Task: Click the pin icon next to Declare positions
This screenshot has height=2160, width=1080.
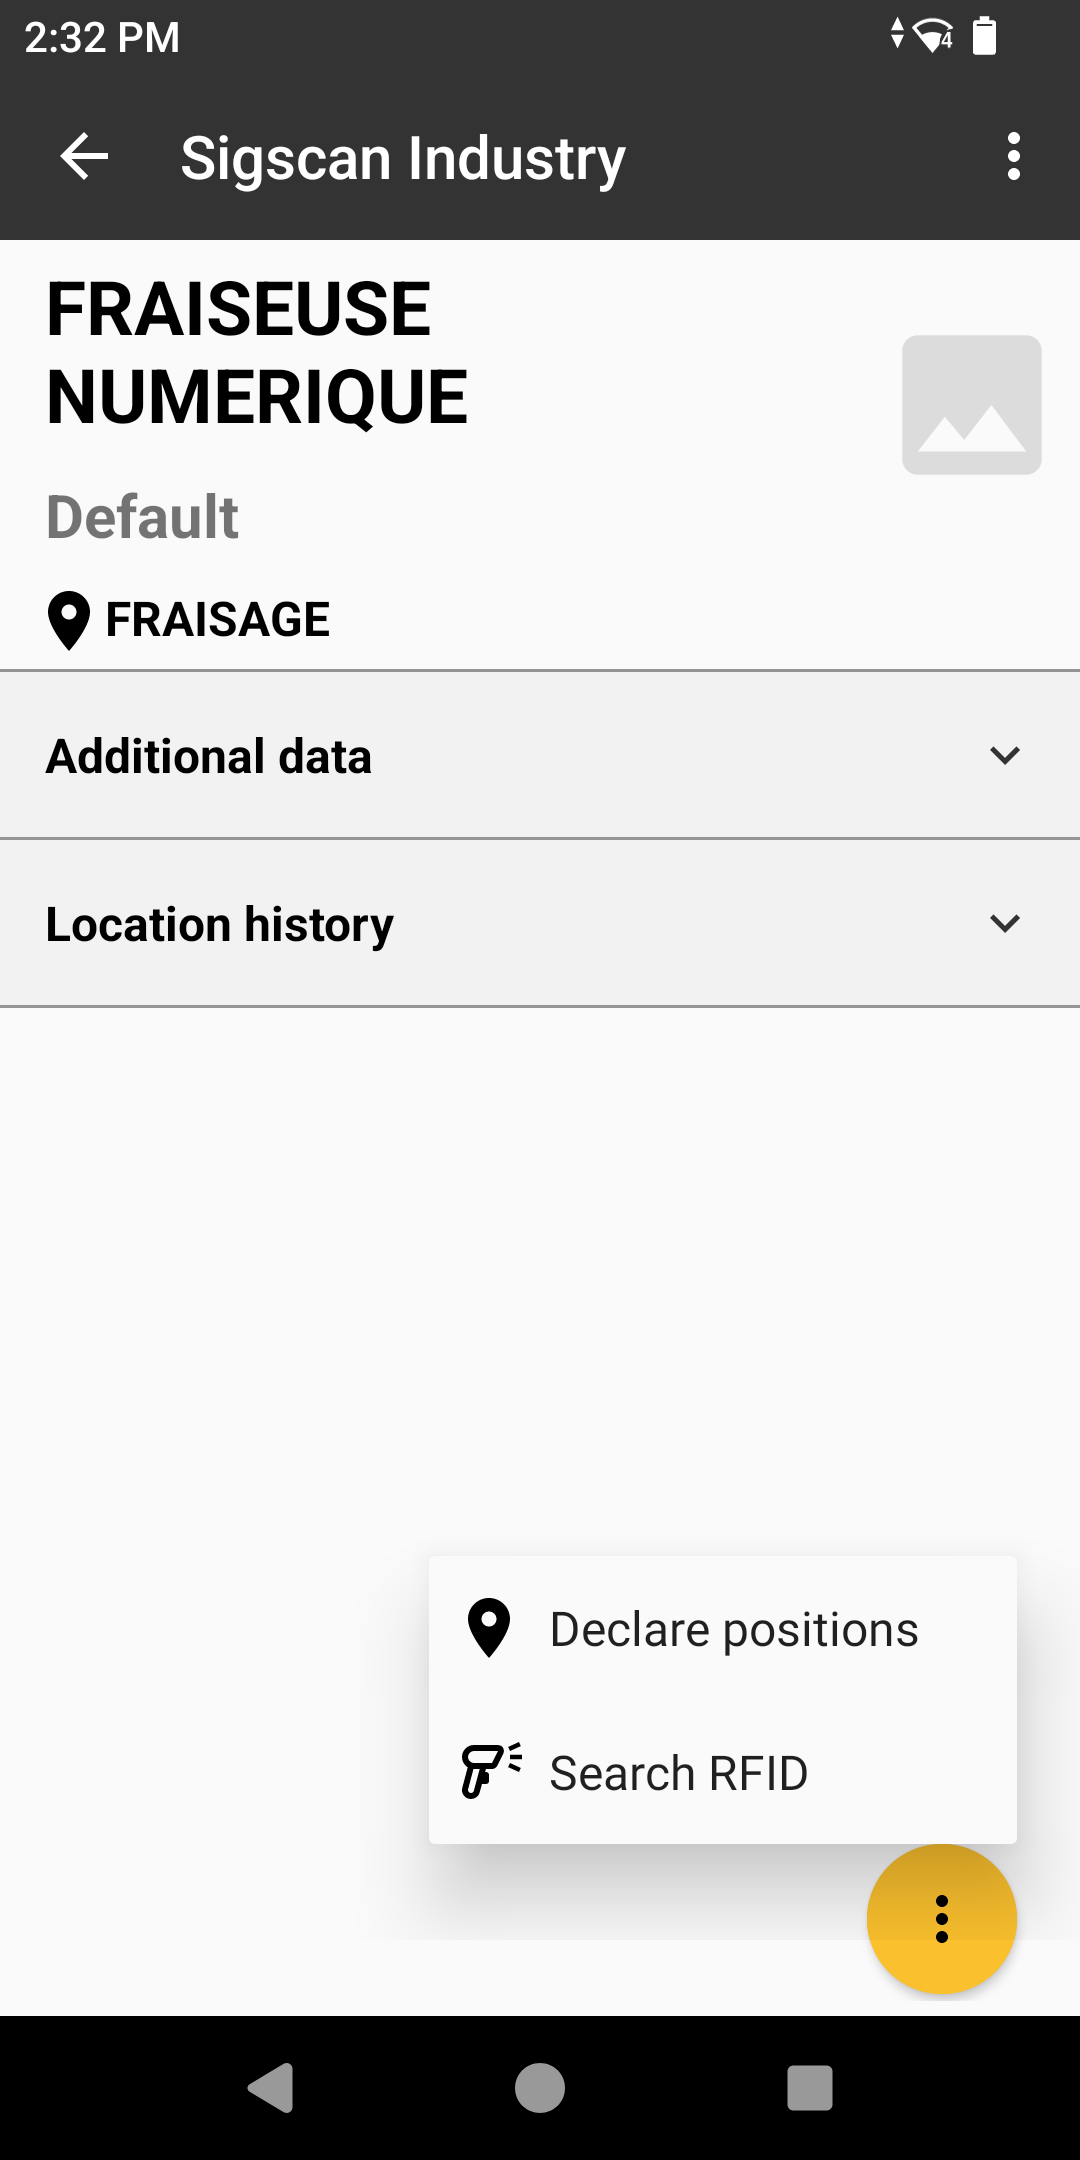Action: click(x=489, y=1629)
